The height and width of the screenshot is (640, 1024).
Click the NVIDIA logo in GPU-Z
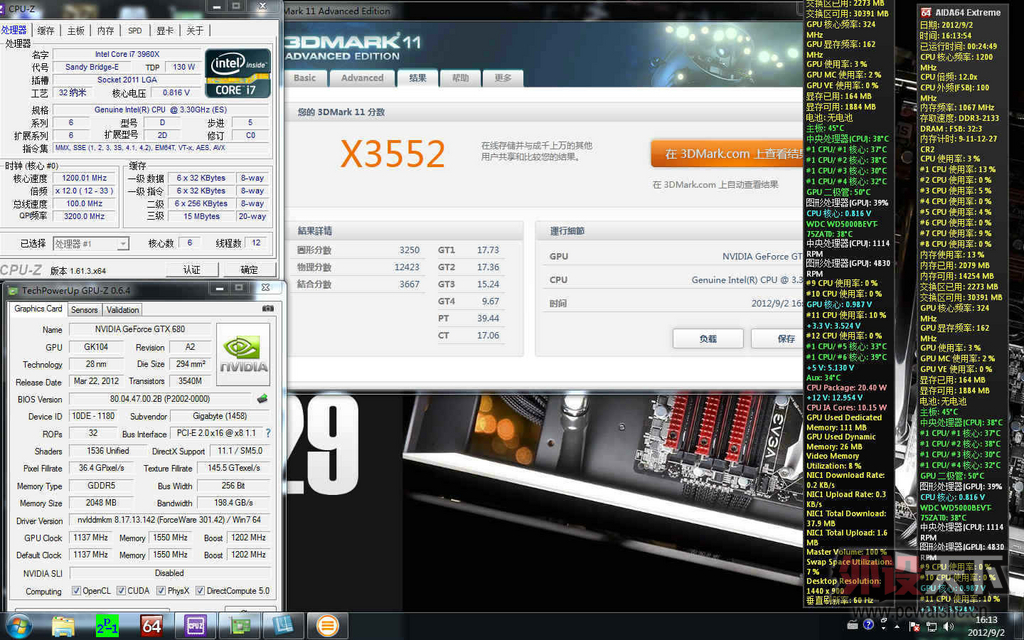point(243,355)
